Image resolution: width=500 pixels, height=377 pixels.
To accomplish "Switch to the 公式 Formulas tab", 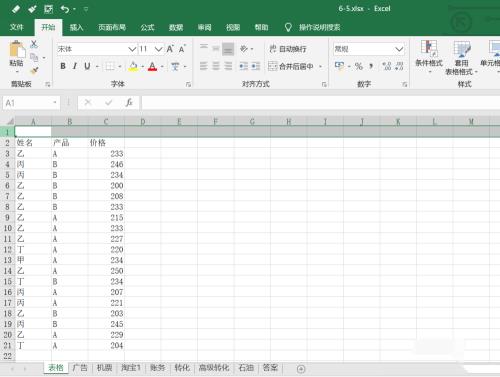I will (147, 27).
